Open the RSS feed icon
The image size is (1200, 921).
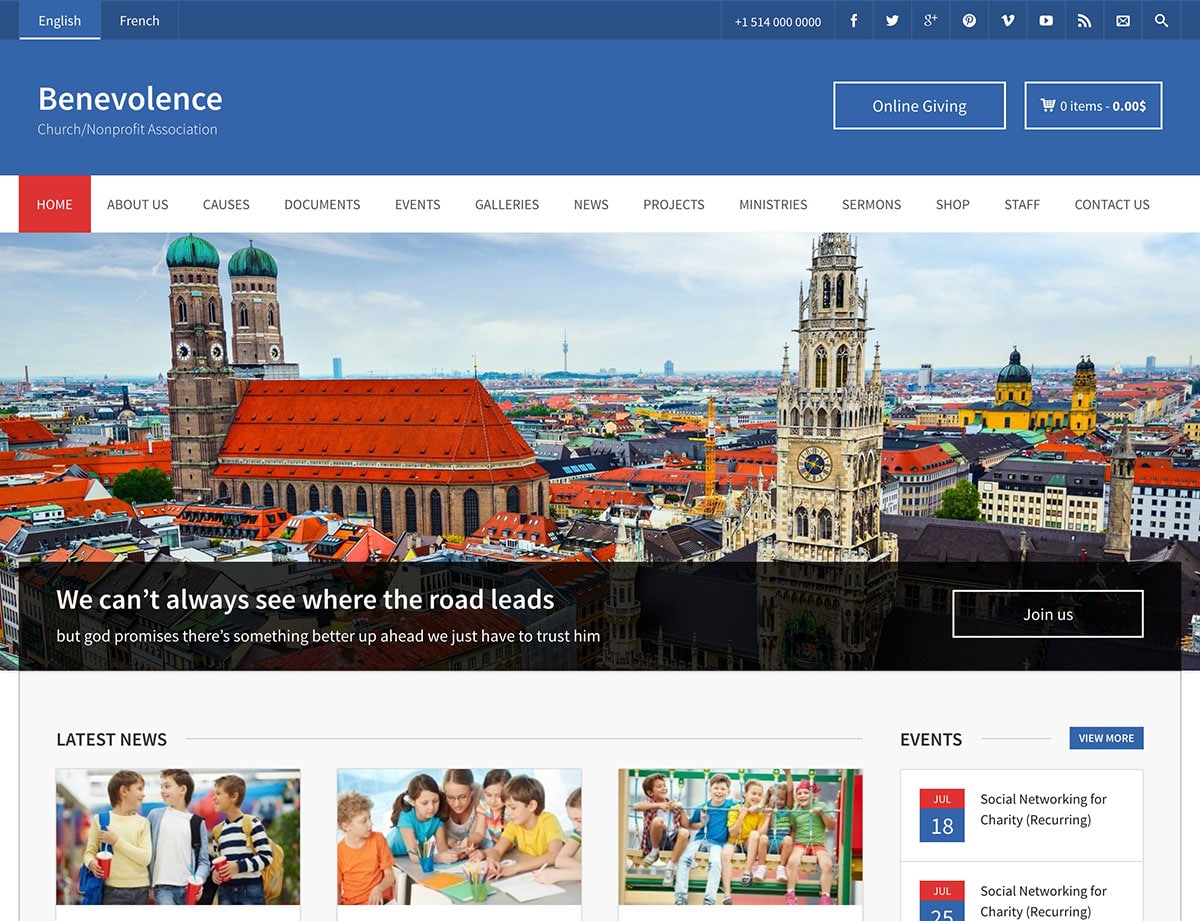click(x=1084, y=21)
